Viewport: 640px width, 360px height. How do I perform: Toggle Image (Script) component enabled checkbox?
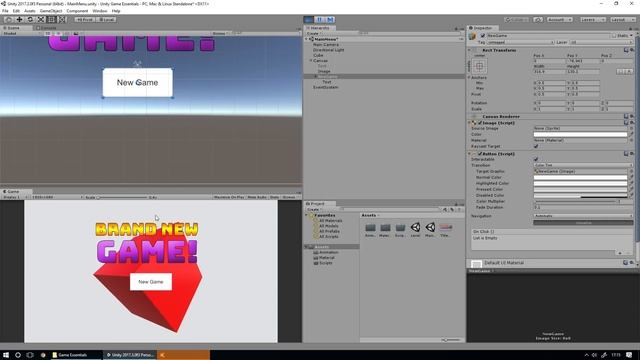(x=480, y=123)
